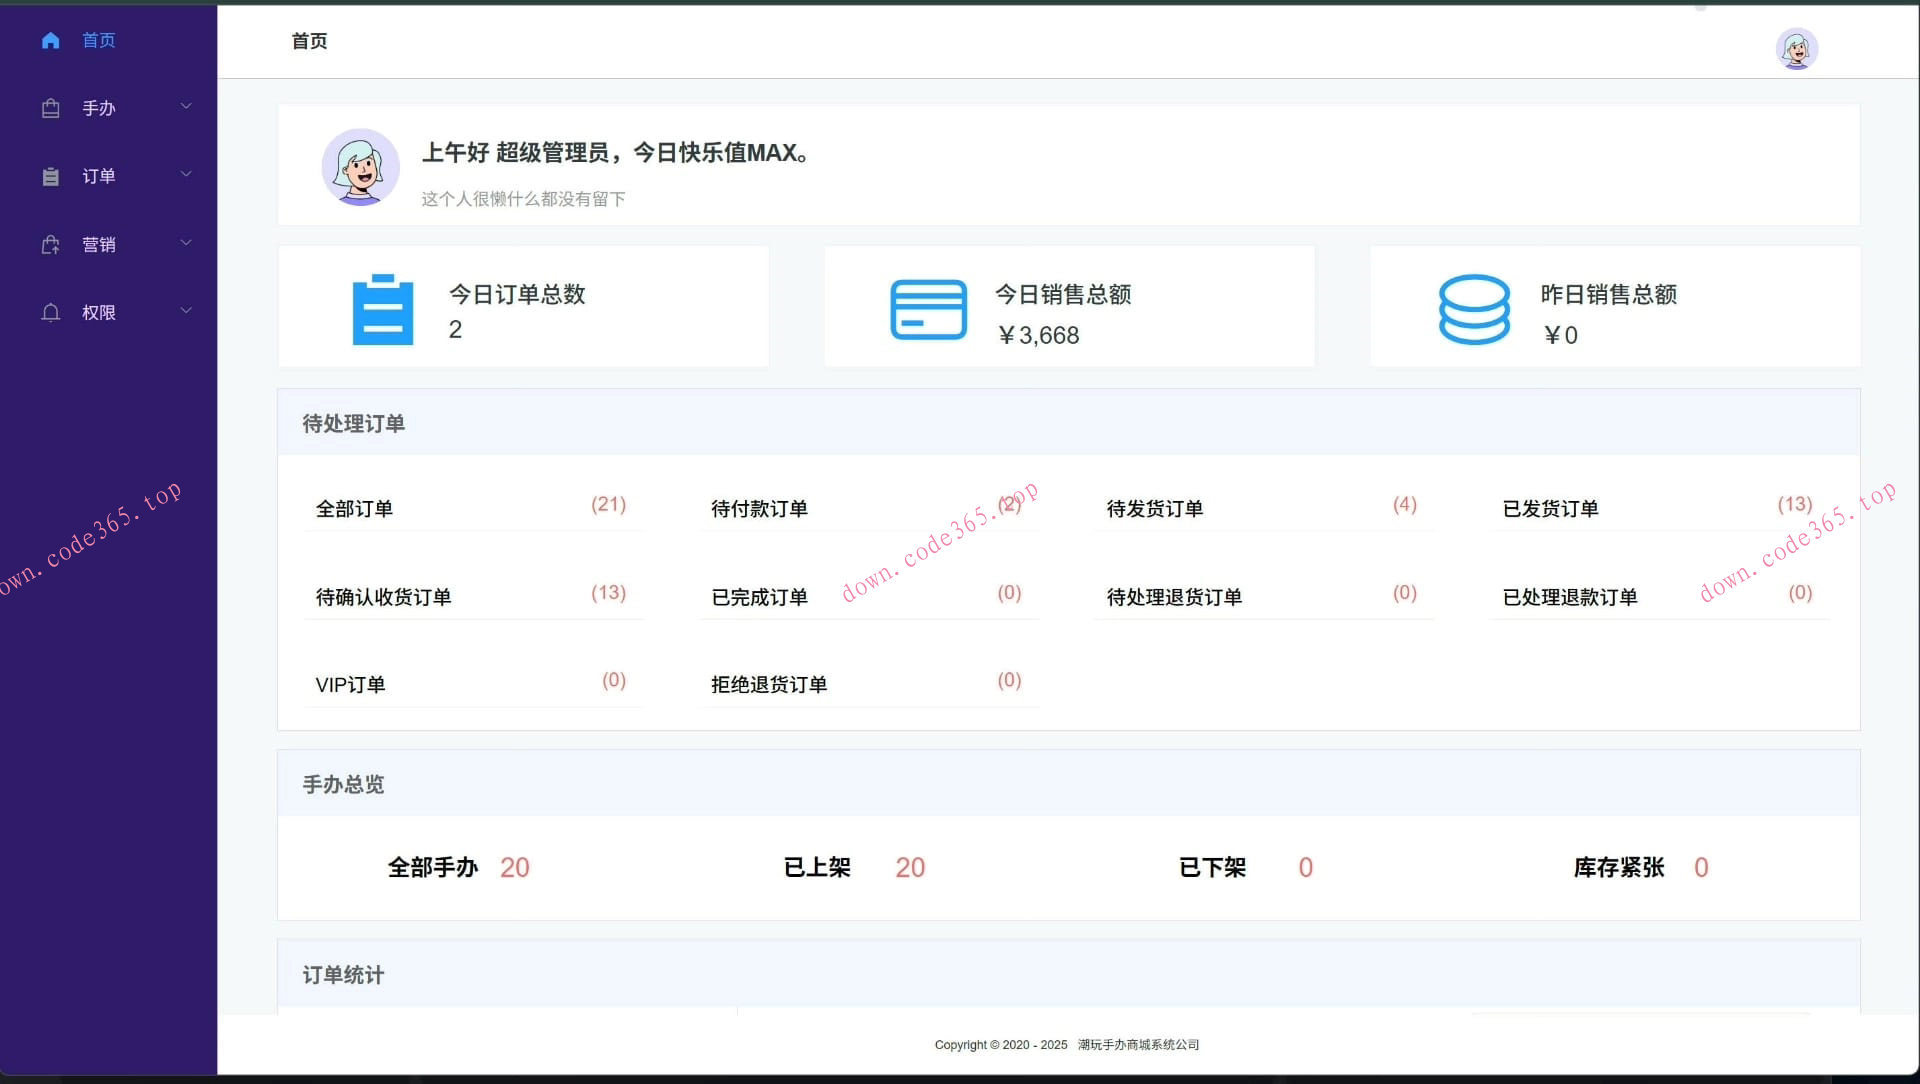1920x1084 pixels.
Task: Click the 首页 breadcrumb at top
Action: [309, 42]
